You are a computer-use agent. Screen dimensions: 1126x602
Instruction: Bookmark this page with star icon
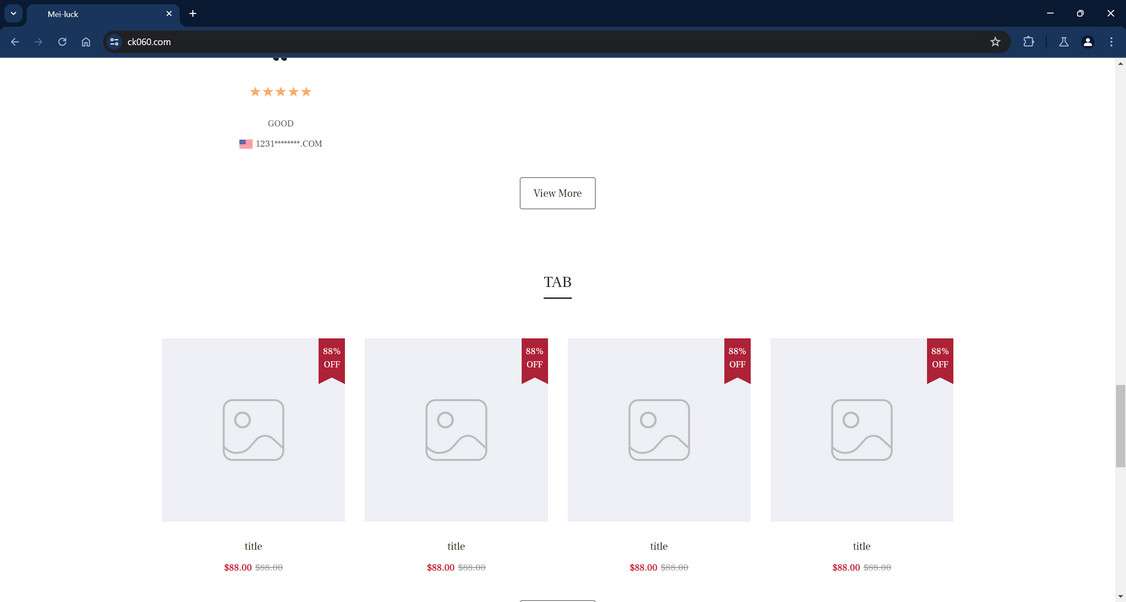(995, 42)
